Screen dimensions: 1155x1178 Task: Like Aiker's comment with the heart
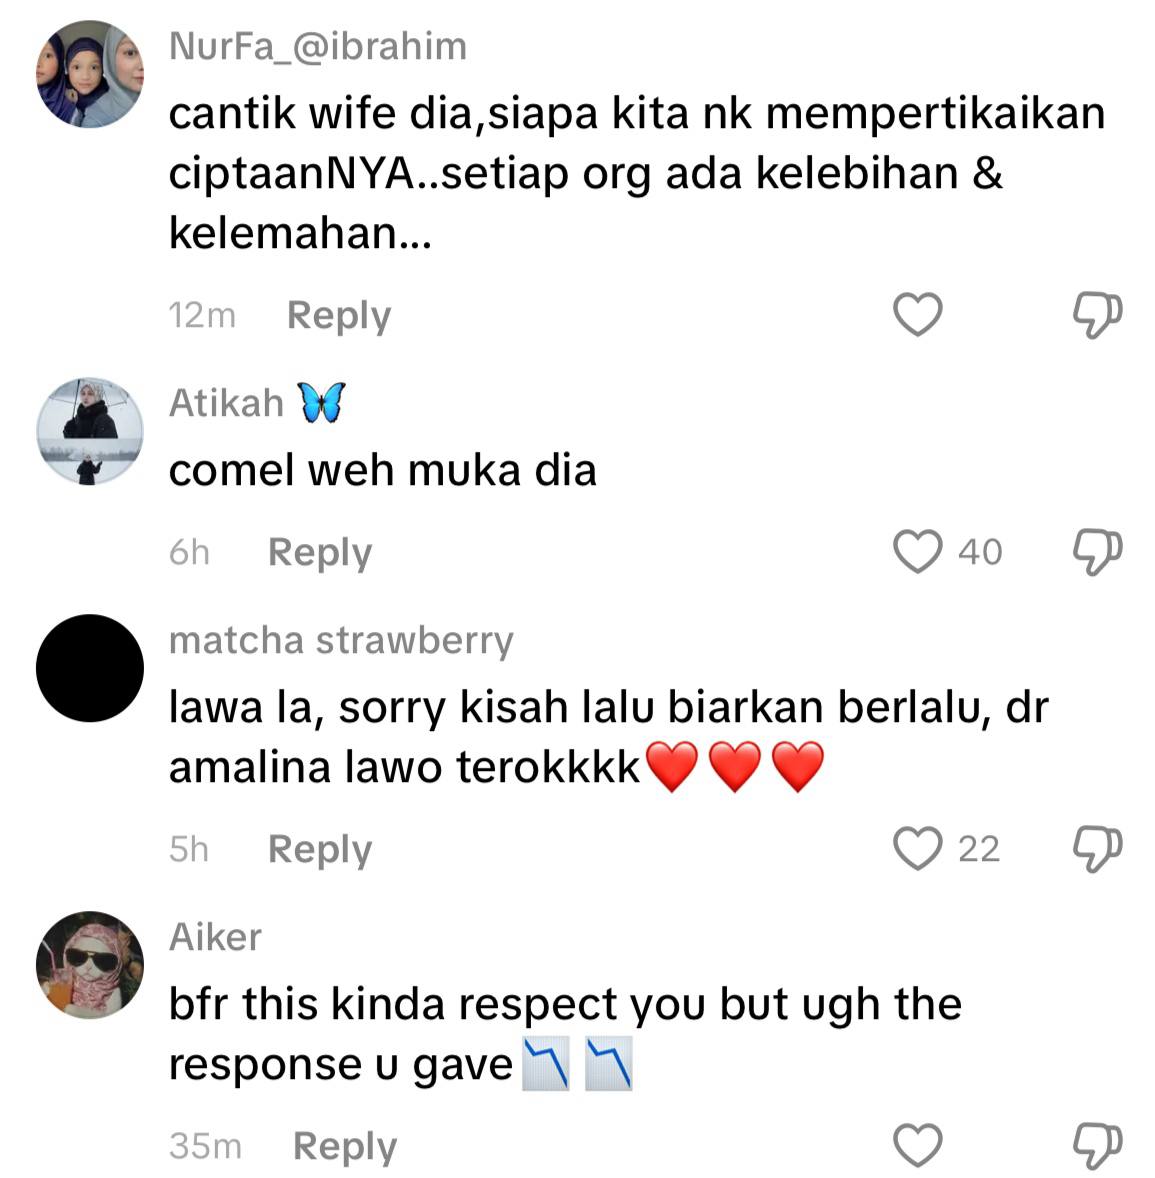coord(918,1145)
